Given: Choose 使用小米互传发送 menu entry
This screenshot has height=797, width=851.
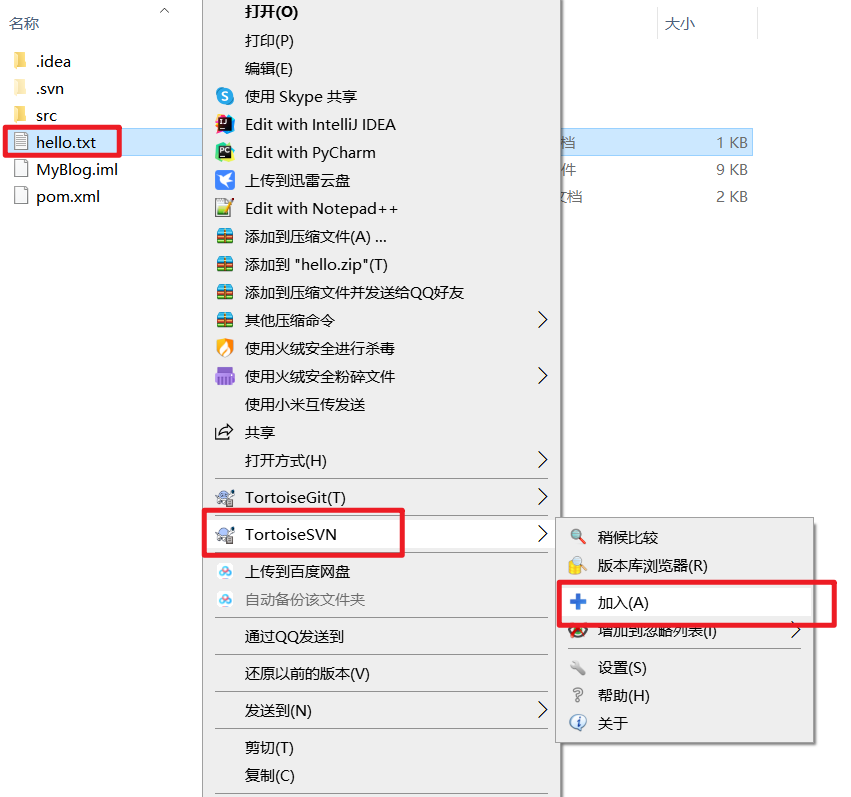Looking at the screenshot, I should pos(381,404).
